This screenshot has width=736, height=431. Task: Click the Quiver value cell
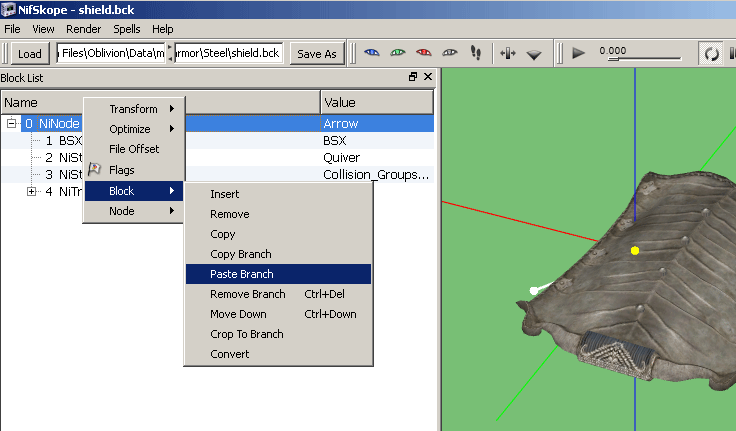click(x=377, y=157)
